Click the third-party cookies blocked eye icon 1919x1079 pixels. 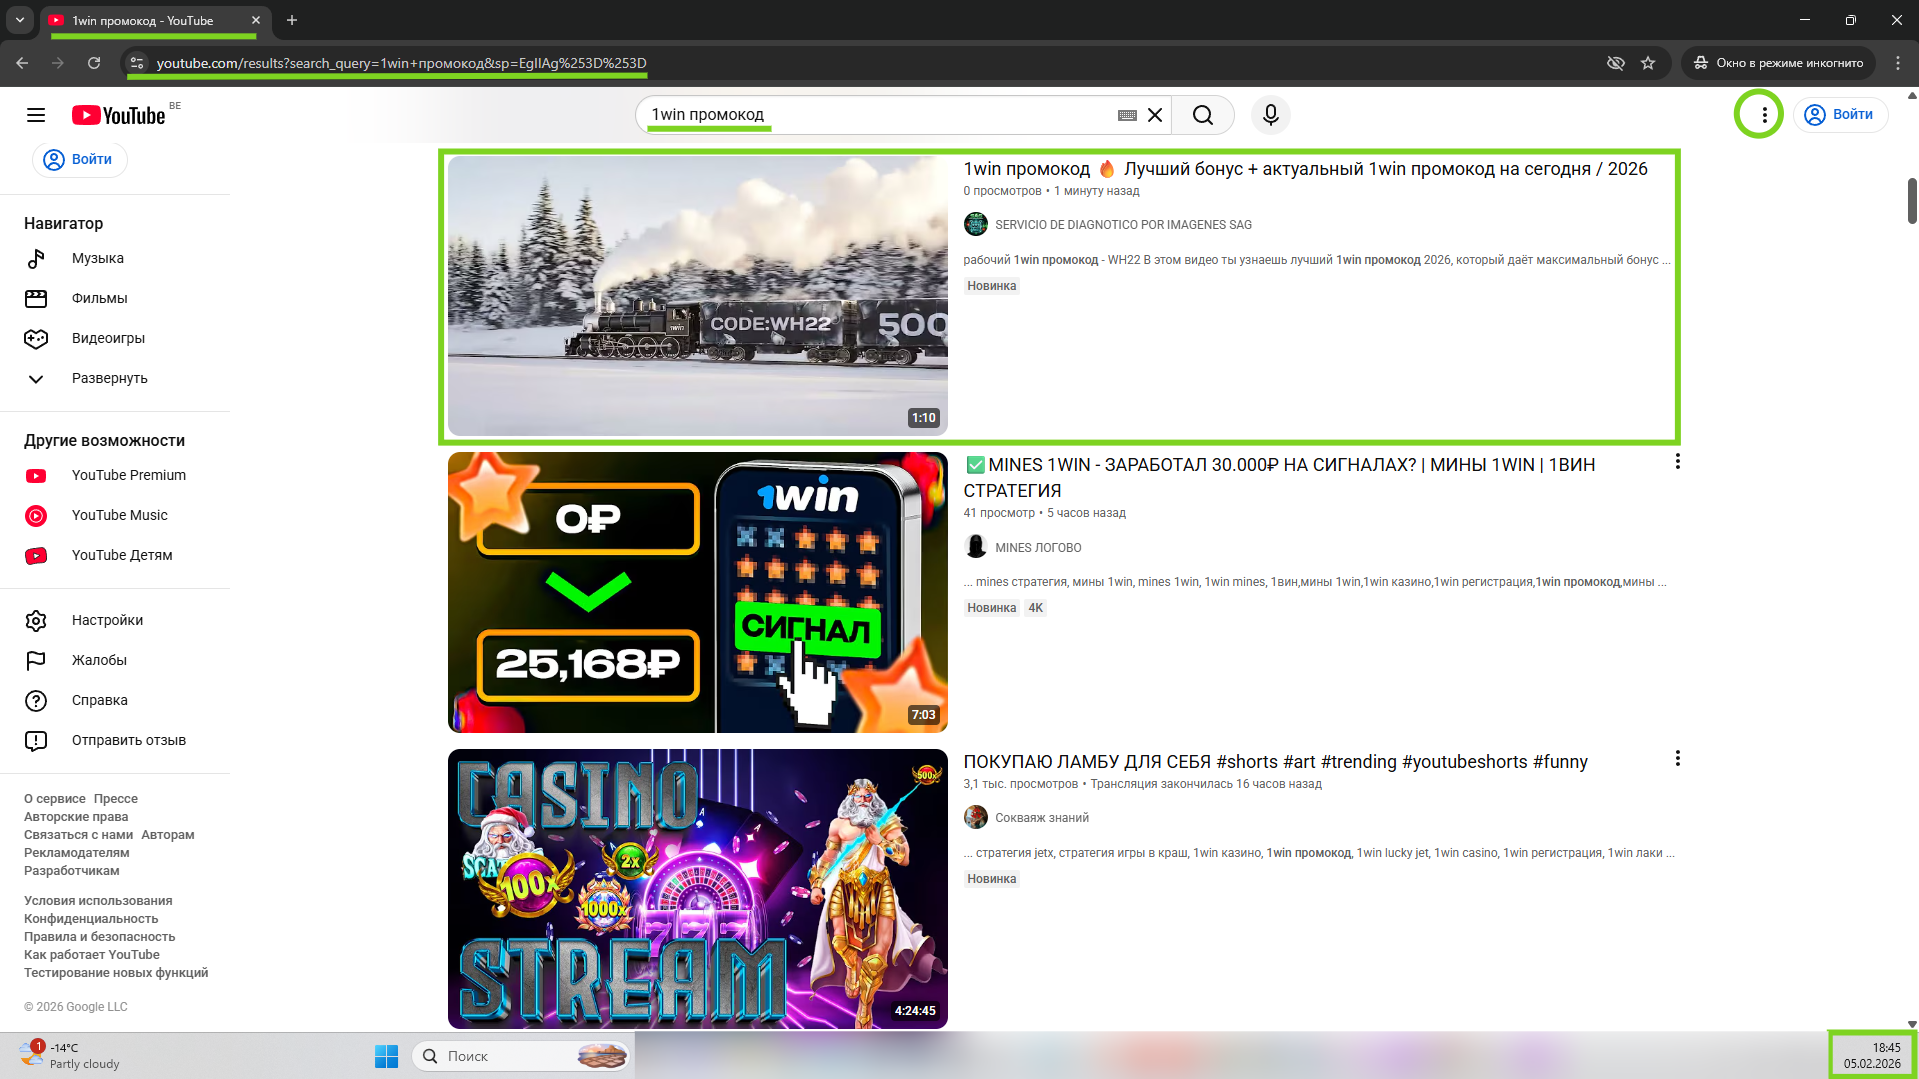1615,63
